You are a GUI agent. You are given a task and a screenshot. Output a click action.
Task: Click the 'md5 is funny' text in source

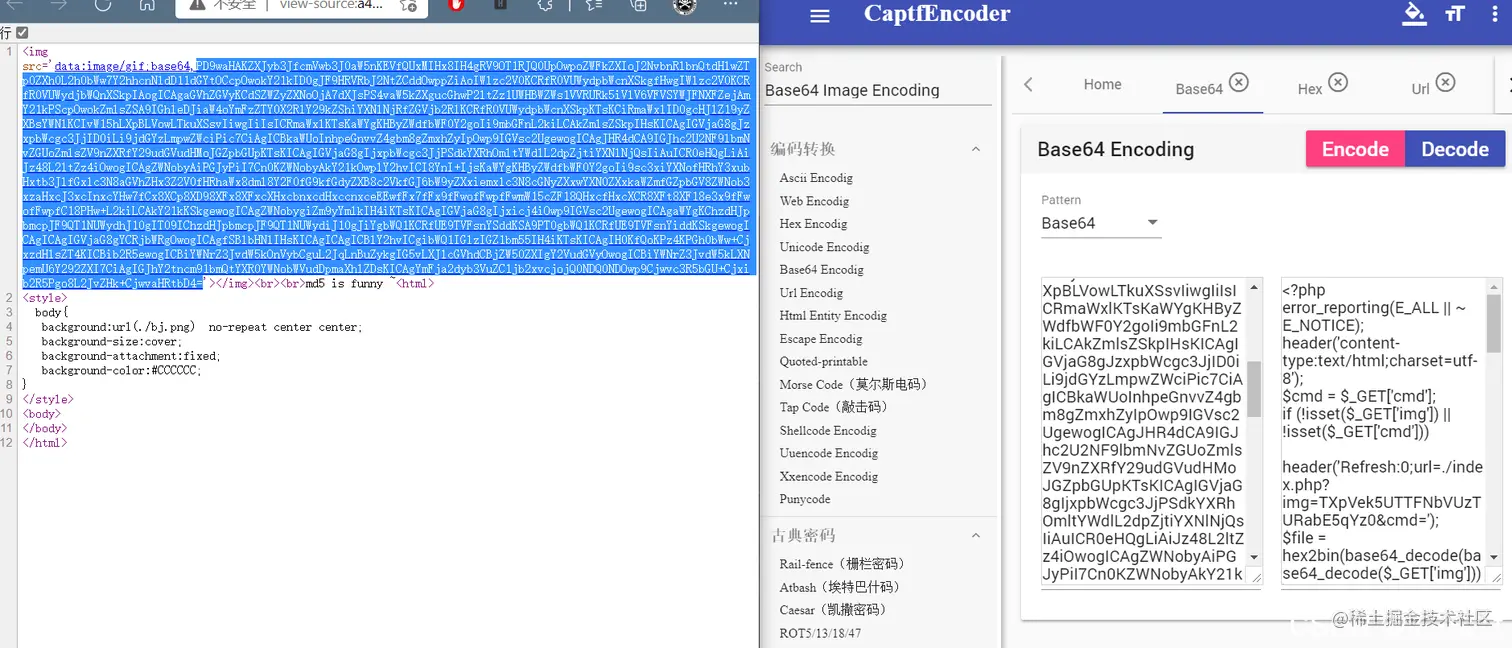(344, 284)
